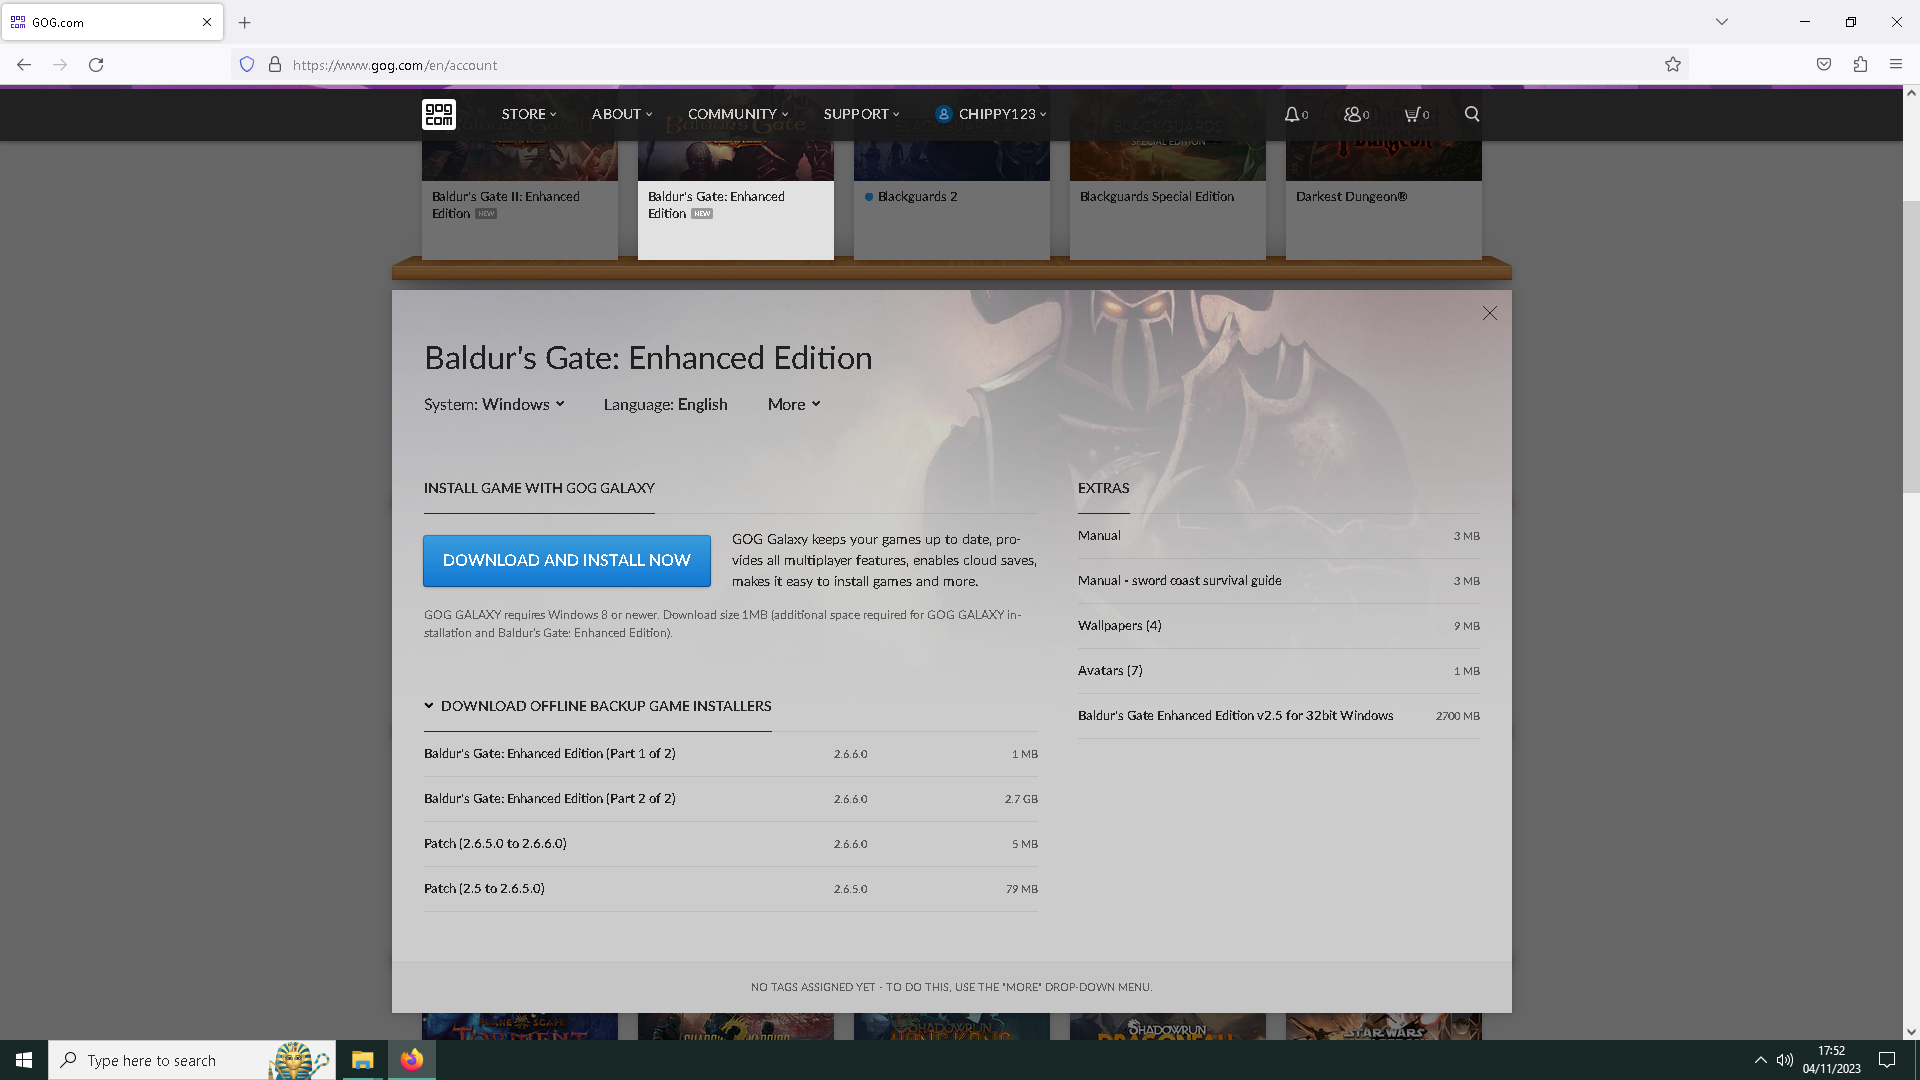The image size is (1920, 1080).
Task: Download Baldur's Gate installer Part 1 of 2
Action: 731,754
